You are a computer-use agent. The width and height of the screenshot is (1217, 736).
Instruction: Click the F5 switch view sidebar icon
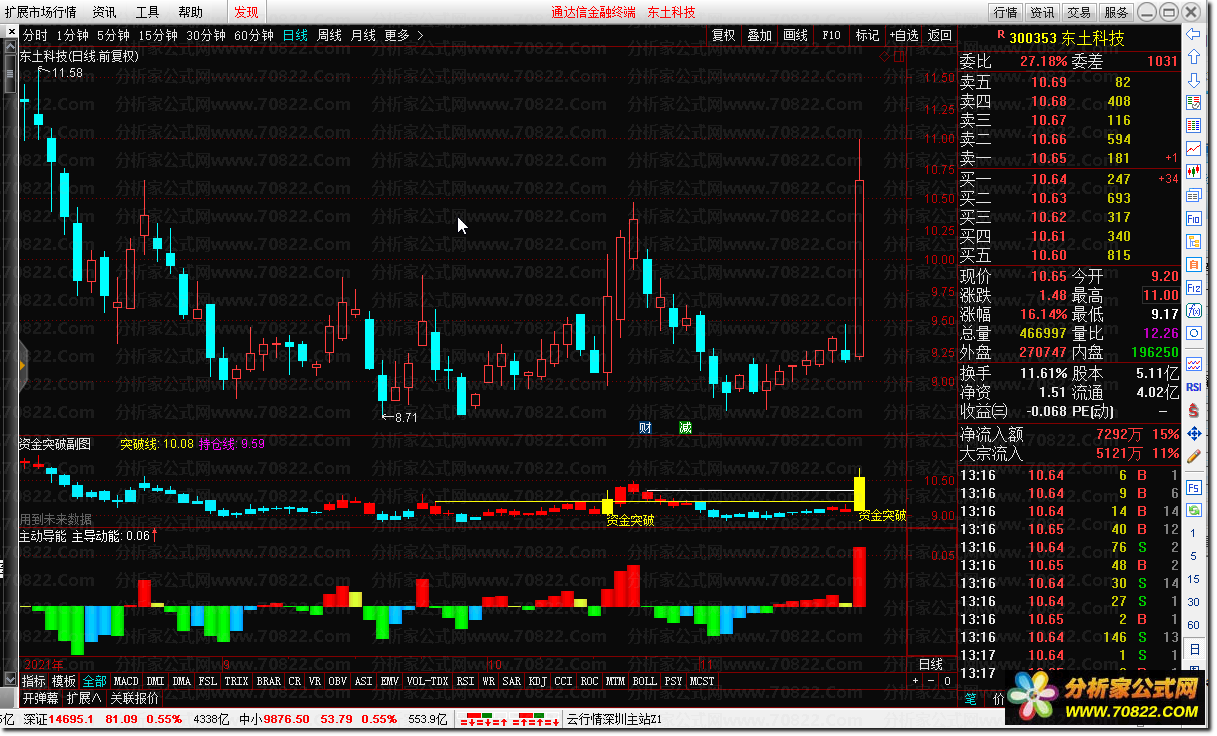click(x=1193, y=487)
